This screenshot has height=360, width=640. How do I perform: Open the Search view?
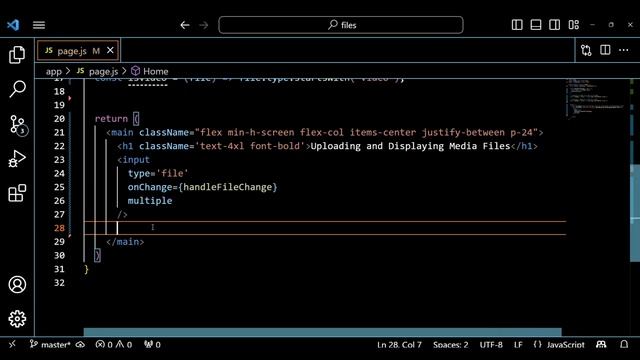tap(17, 89)
